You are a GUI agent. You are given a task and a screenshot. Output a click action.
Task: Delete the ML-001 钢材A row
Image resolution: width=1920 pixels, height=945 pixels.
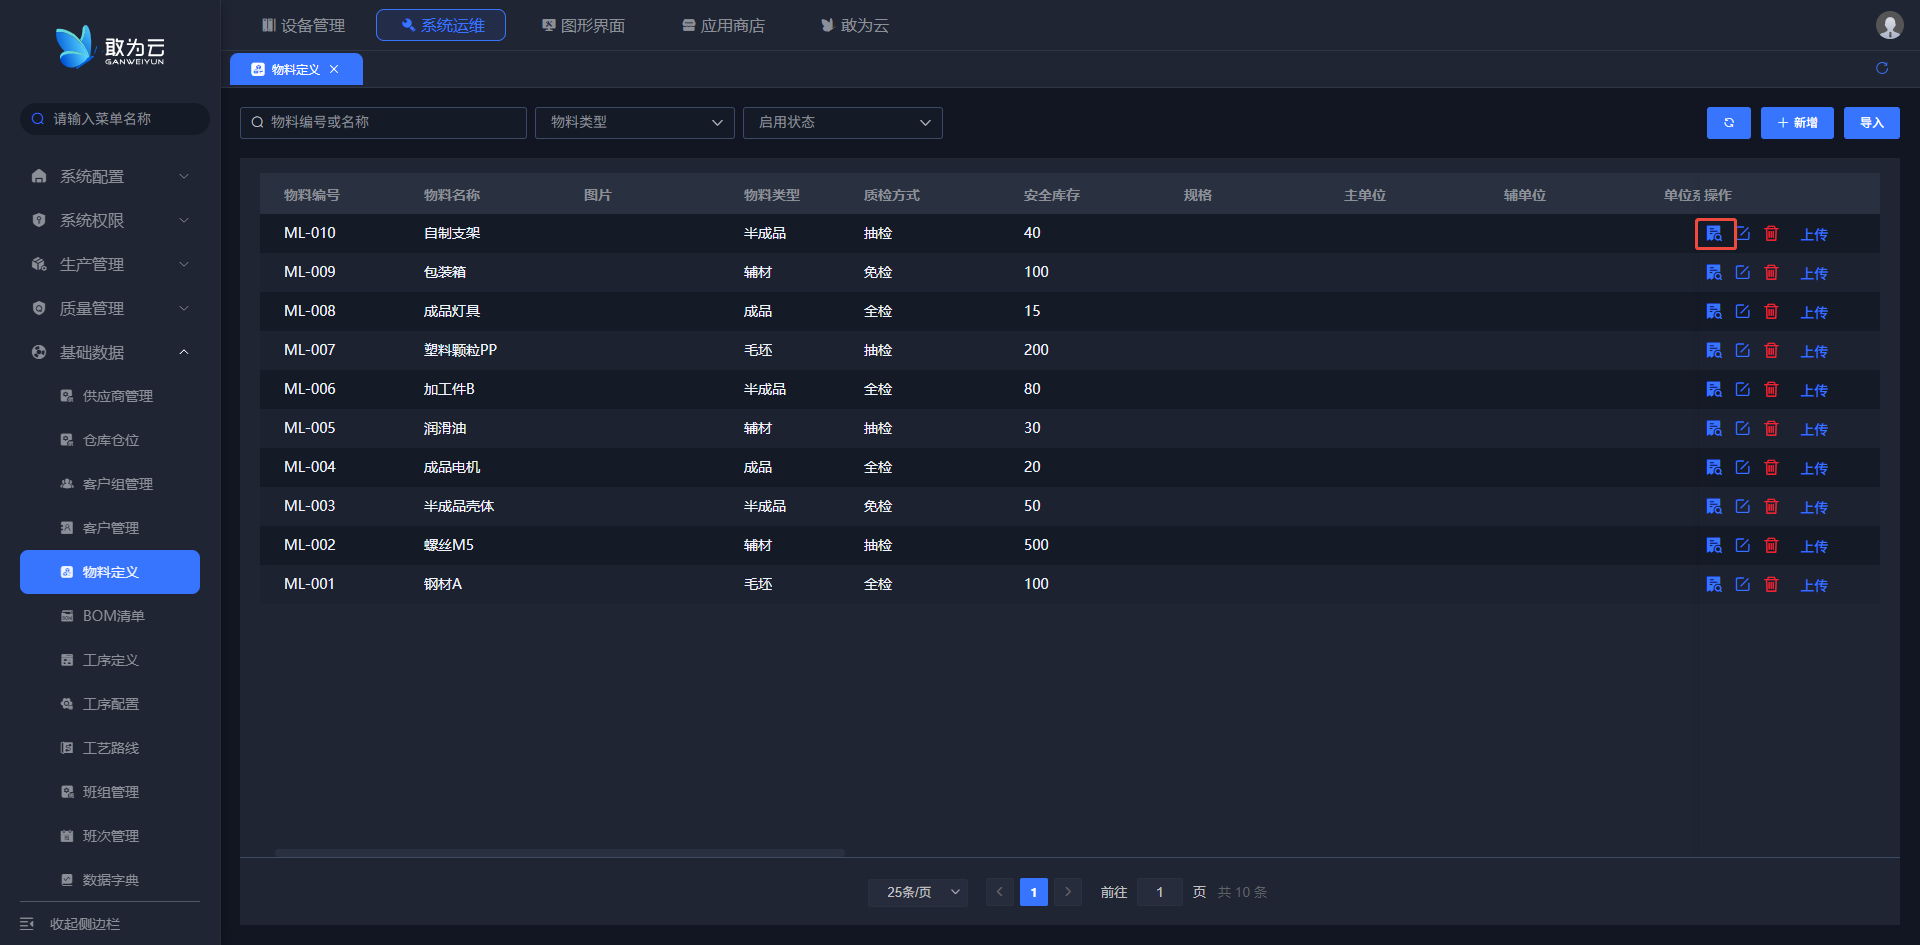click(x=1771, y=585)
